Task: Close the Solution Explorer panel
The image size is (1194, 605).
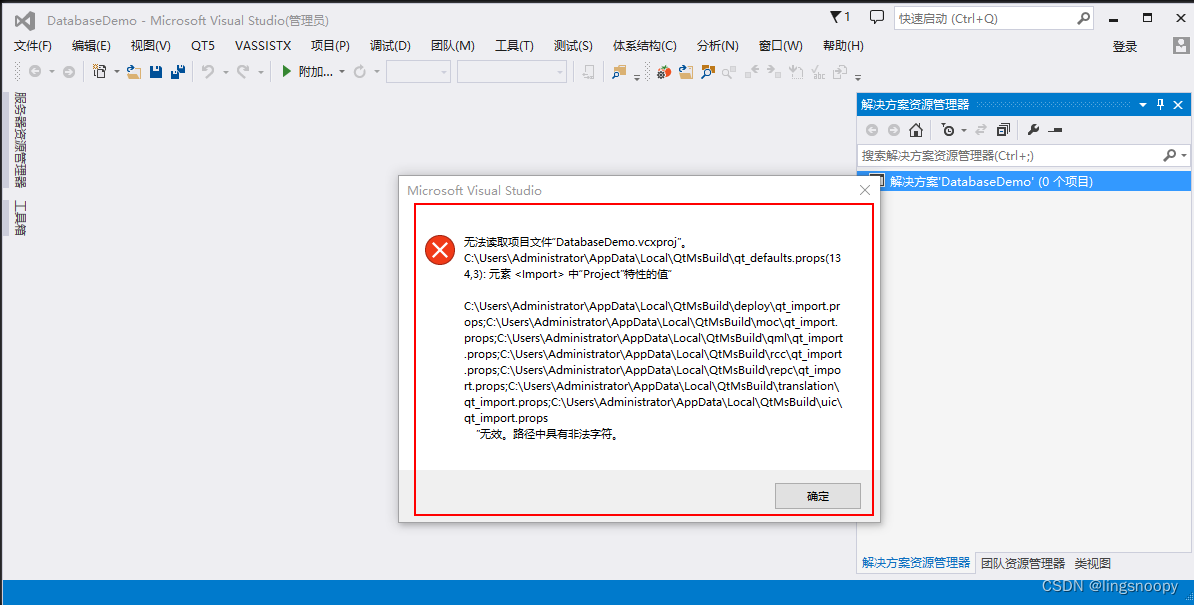Action: [x=1178, y=105]
